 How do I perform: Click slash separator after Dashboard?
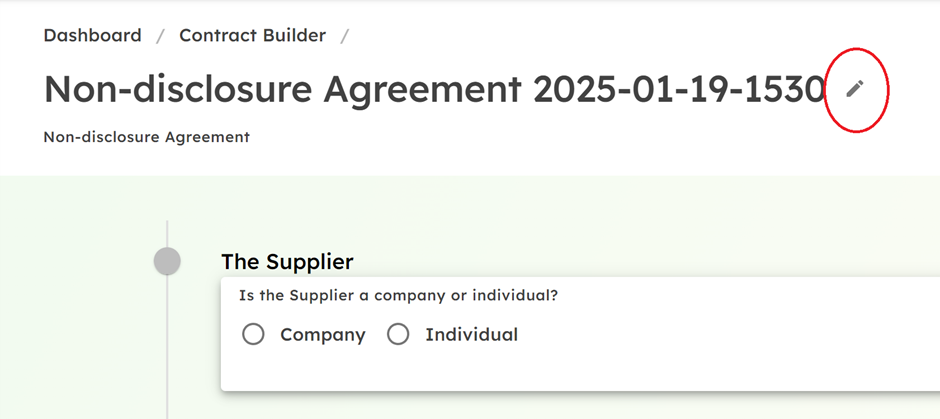coord(160,36)
